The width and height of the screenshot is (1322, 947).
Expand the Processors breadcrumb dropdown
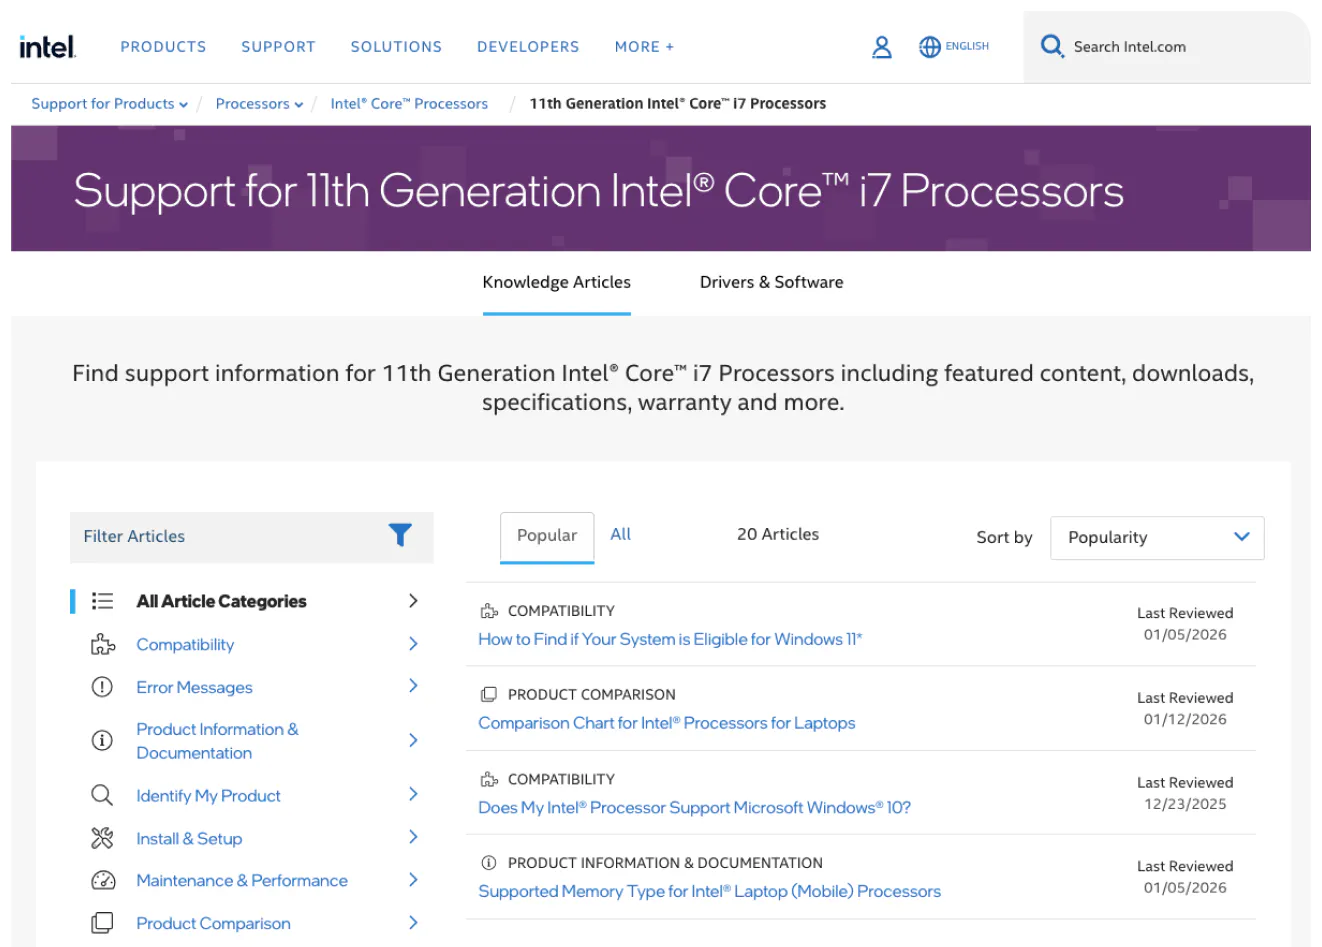pyautogui.click(x=298, y=105)
